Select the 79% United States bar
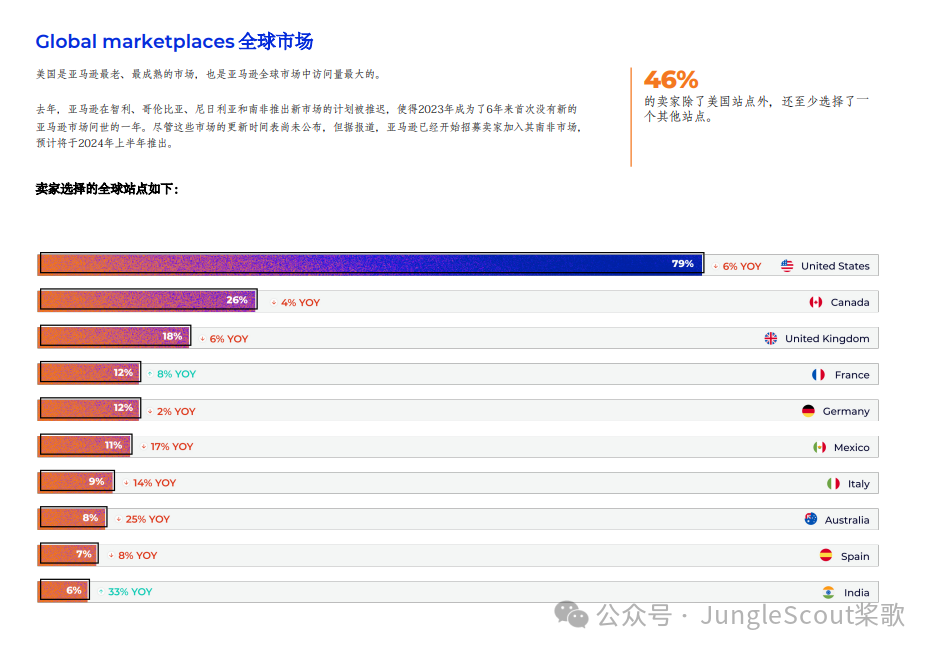This screenshot has width=934, height=652. 371,264
